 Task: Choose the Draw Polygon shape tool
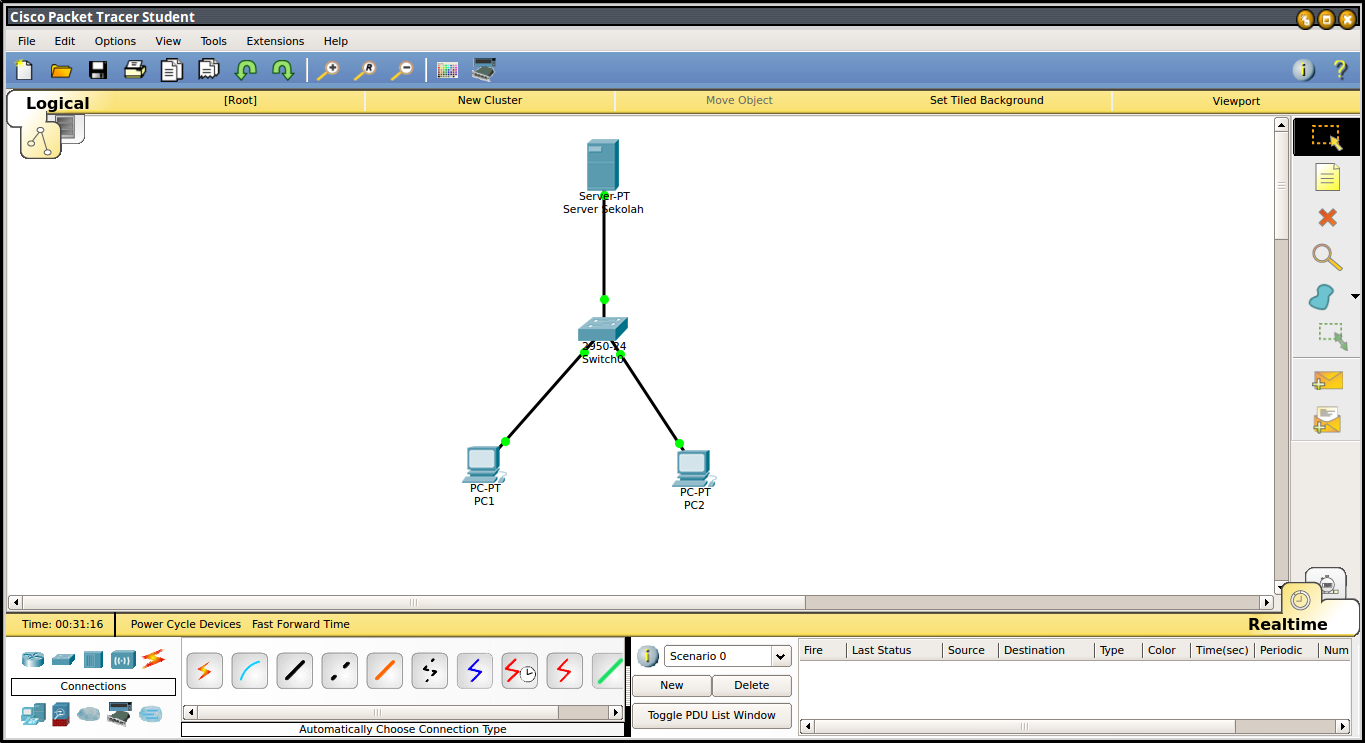(1321, 297)
